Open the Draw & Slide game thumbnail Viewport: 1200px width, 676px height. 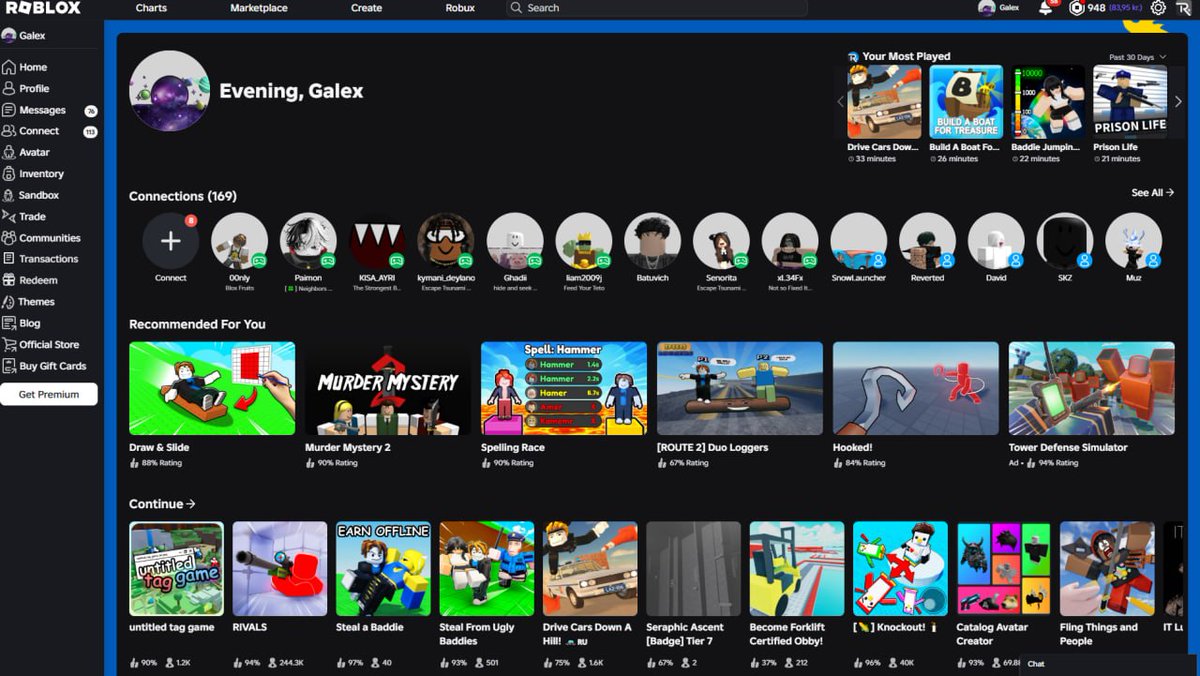pyautogui.click(x=212, y=388)
